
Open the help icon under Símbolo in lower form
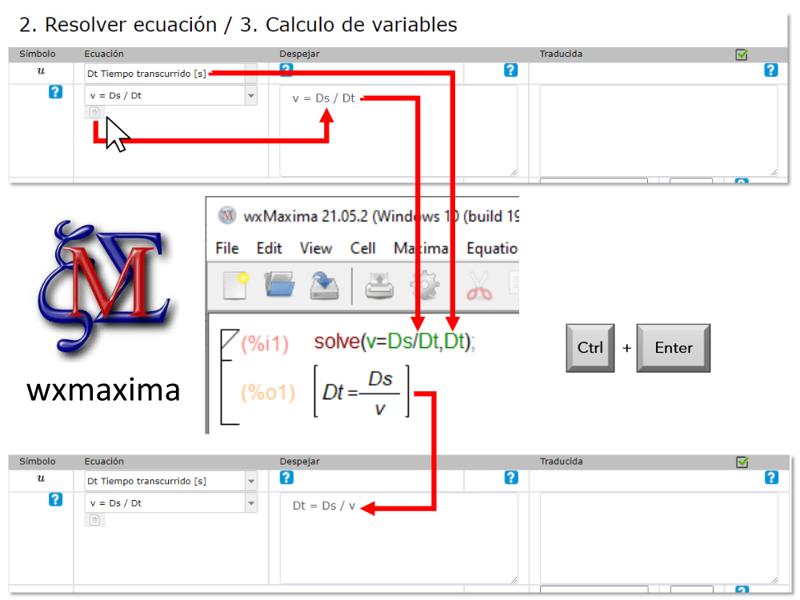click(55, 499)
